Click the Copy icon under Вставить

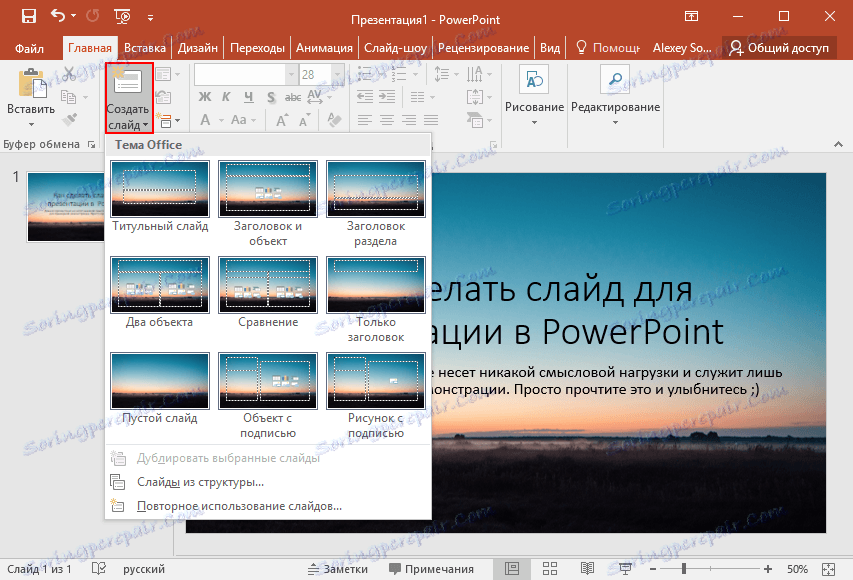click(x=68, y=96)
